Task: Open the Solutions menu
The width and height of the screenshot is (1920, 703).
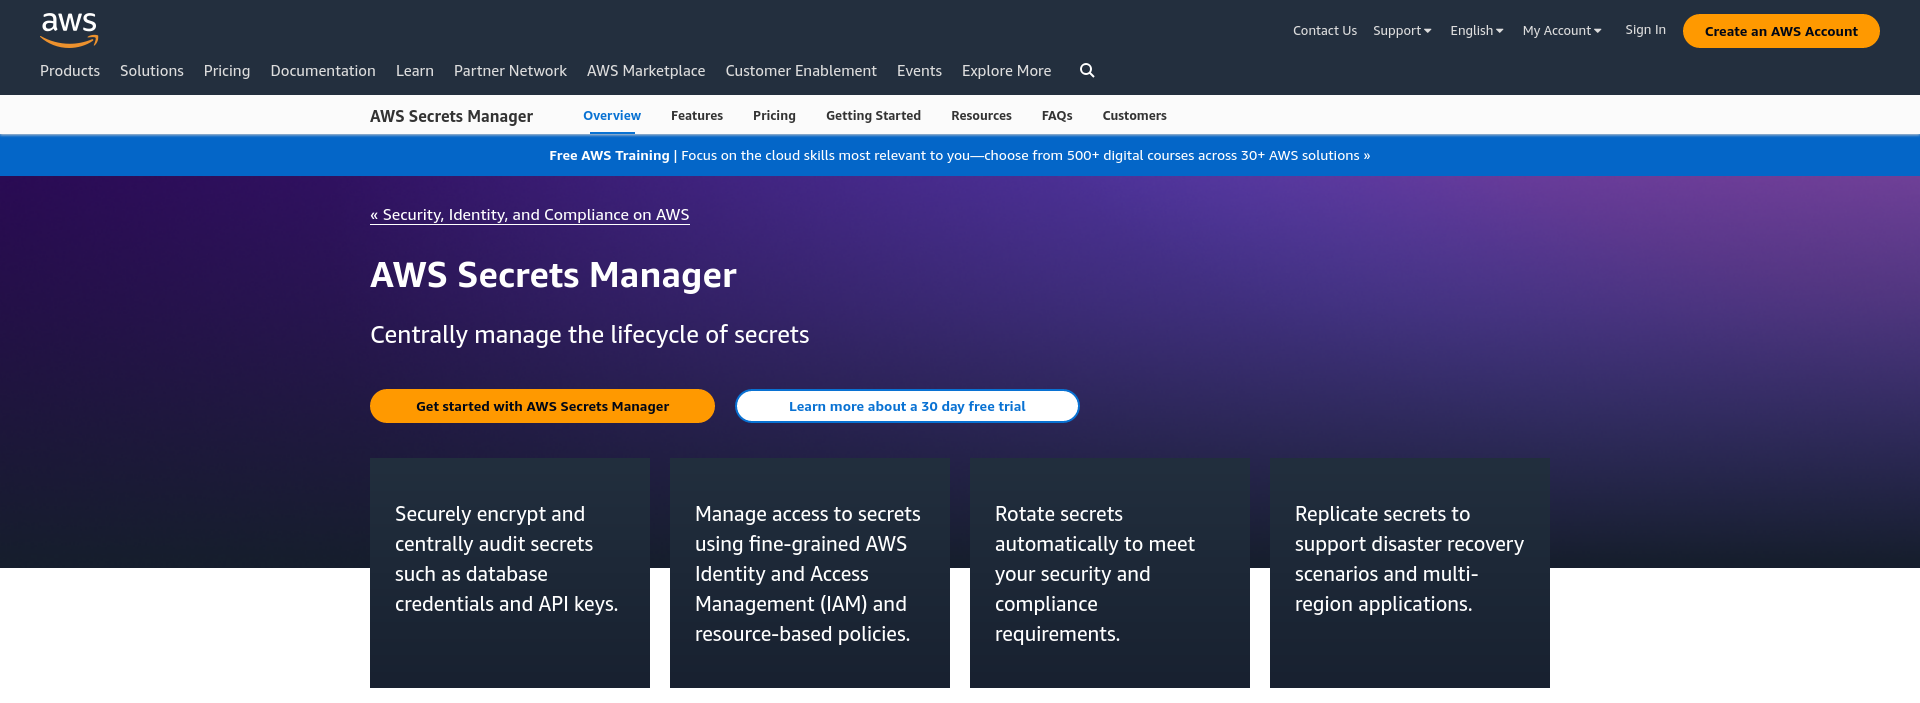Action: pos(152,71)
